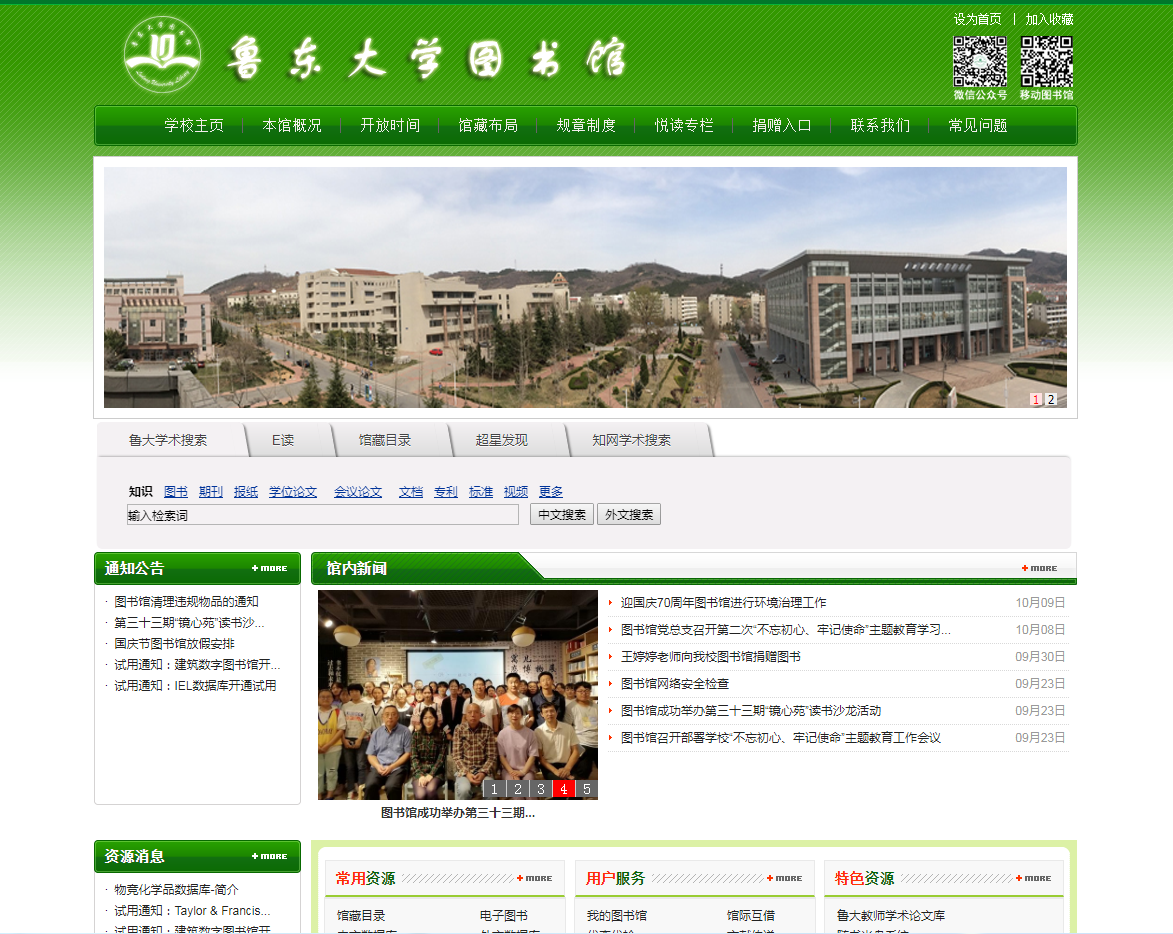This screenshot has height=934, width=1173.
Task: Click 加入收藏 link
Action: coord(1050,19)
